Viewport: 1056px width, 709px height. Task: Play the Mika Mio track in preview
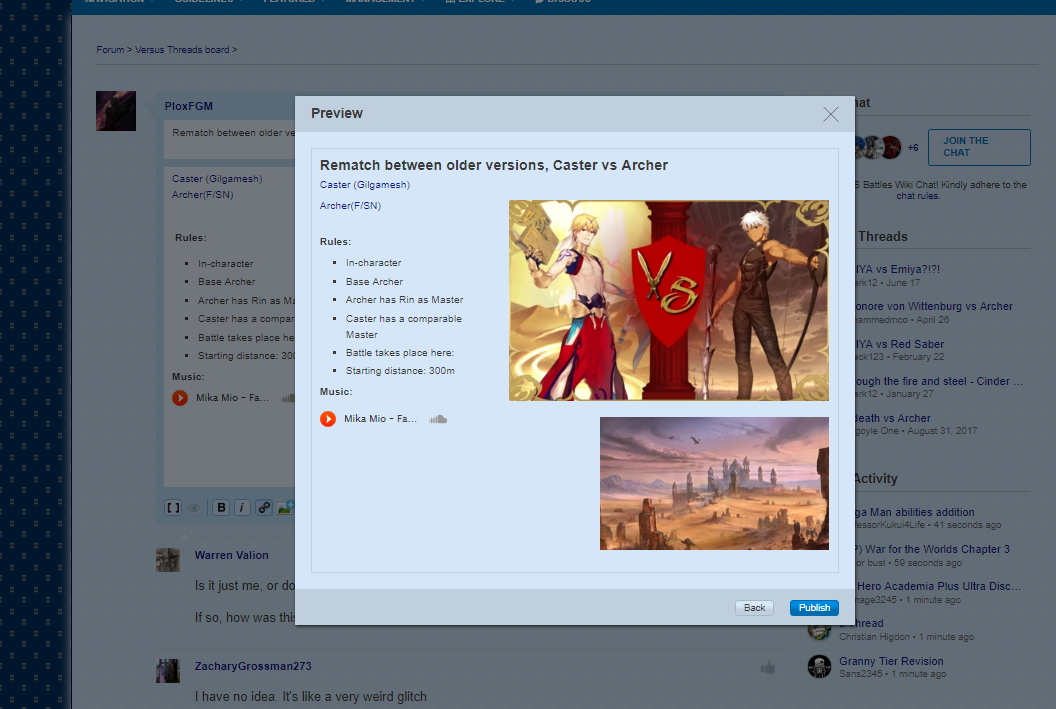pos(328,419)
